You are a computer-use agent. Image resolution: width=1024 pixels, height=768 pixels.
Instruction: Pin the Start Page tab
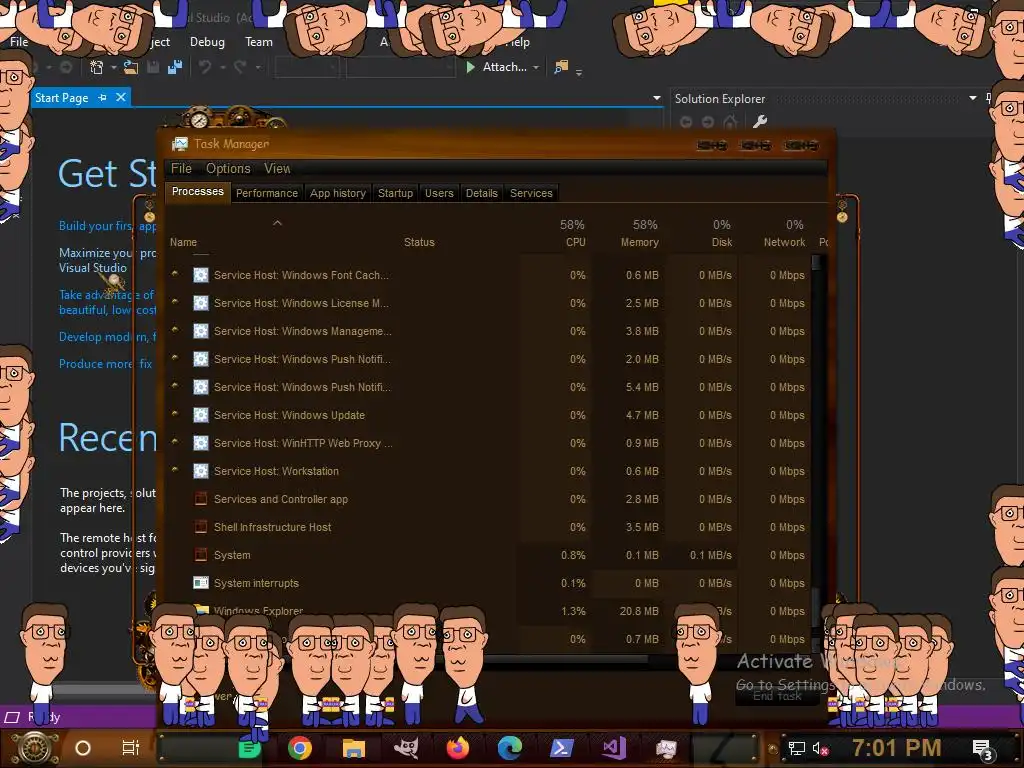tap(103, 97)
